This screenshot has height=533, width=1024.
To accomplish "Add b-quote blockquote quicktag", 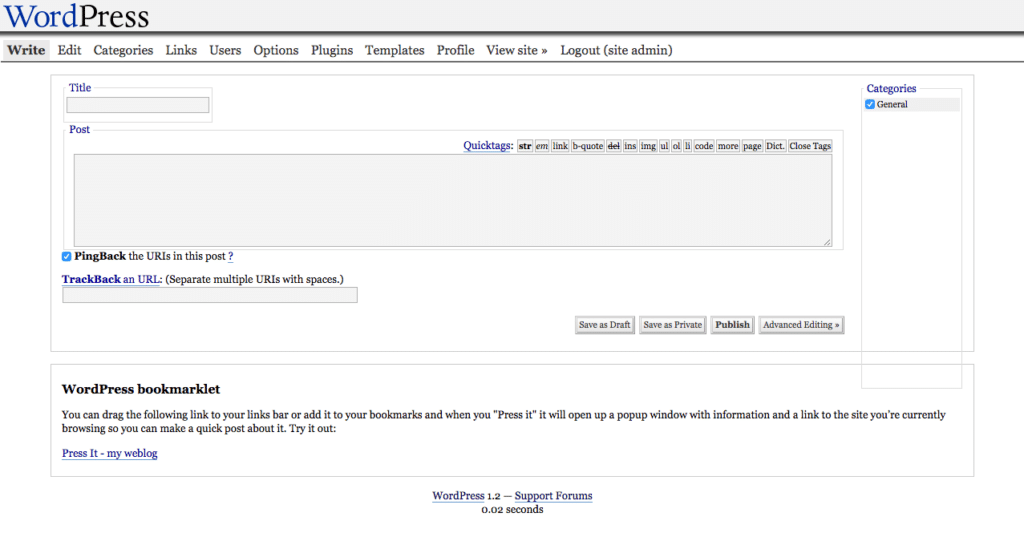I will [x=588, y=146].
